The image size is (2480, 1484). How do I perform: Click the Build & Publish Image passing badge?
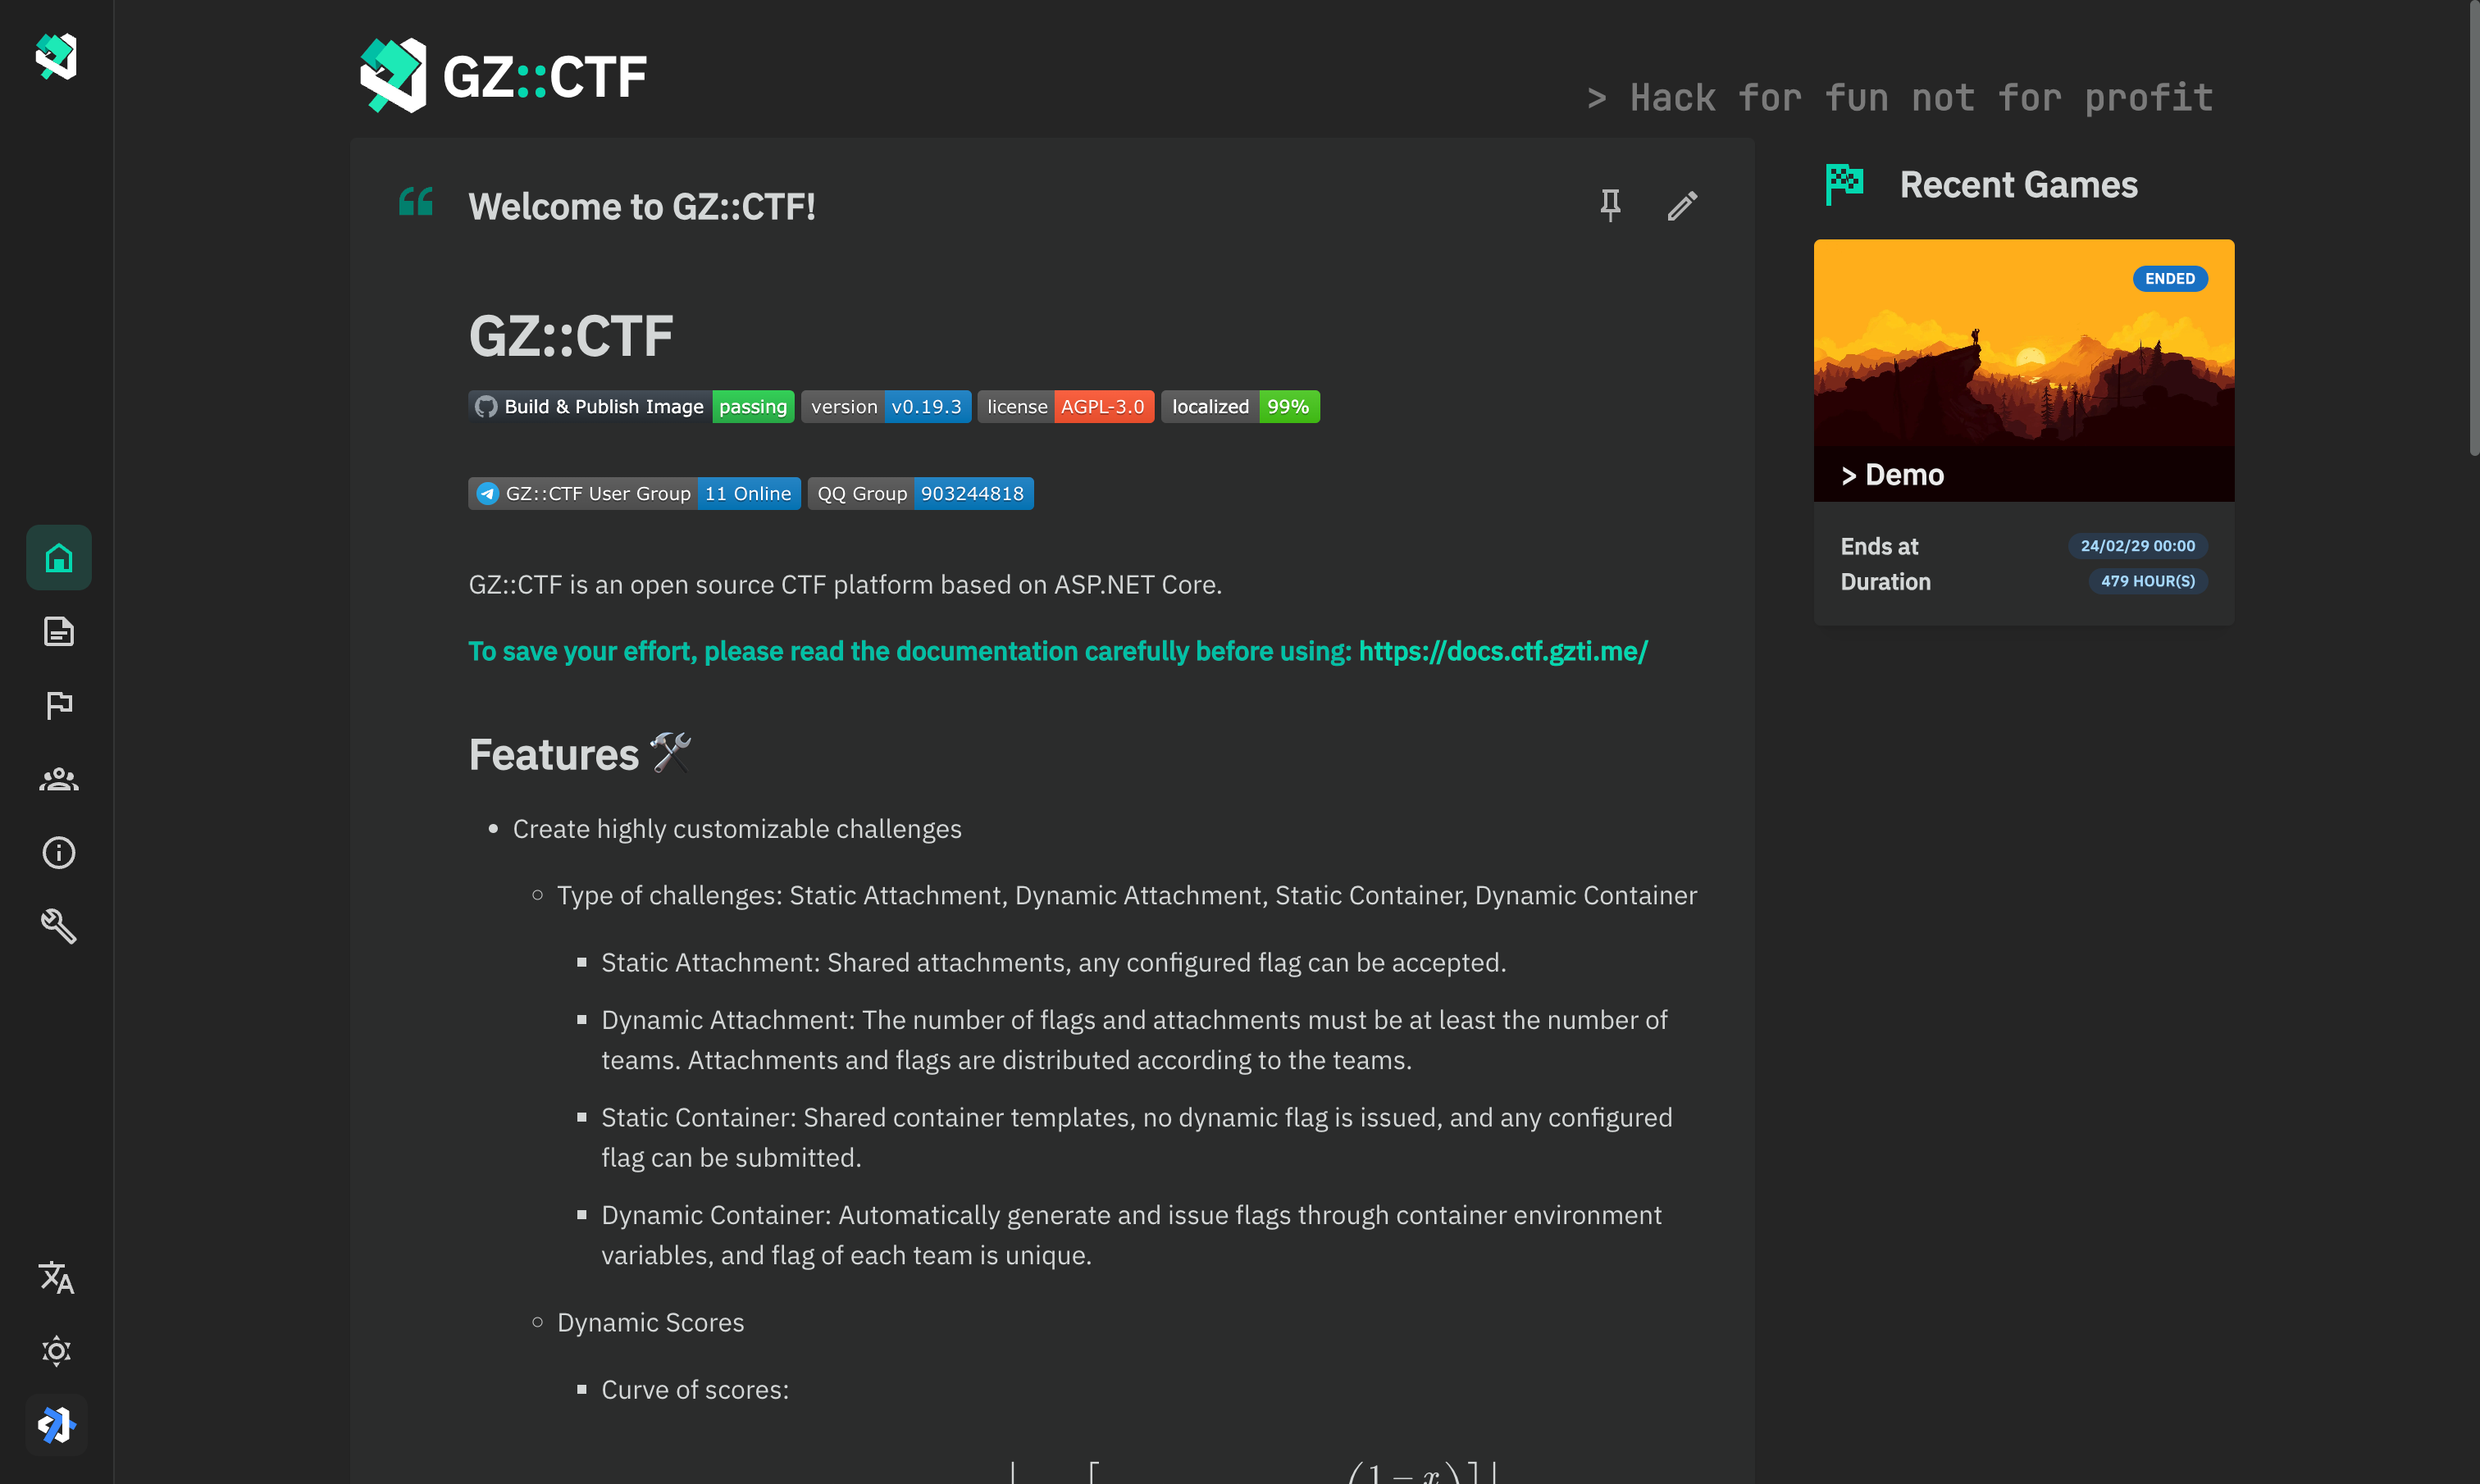(631, 407)
